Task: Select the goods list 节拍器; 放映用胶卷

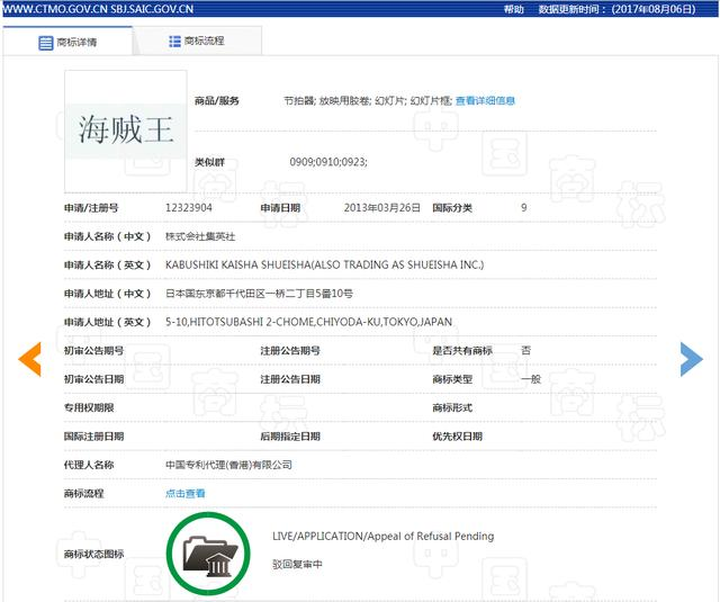Action: coord(368,101)
